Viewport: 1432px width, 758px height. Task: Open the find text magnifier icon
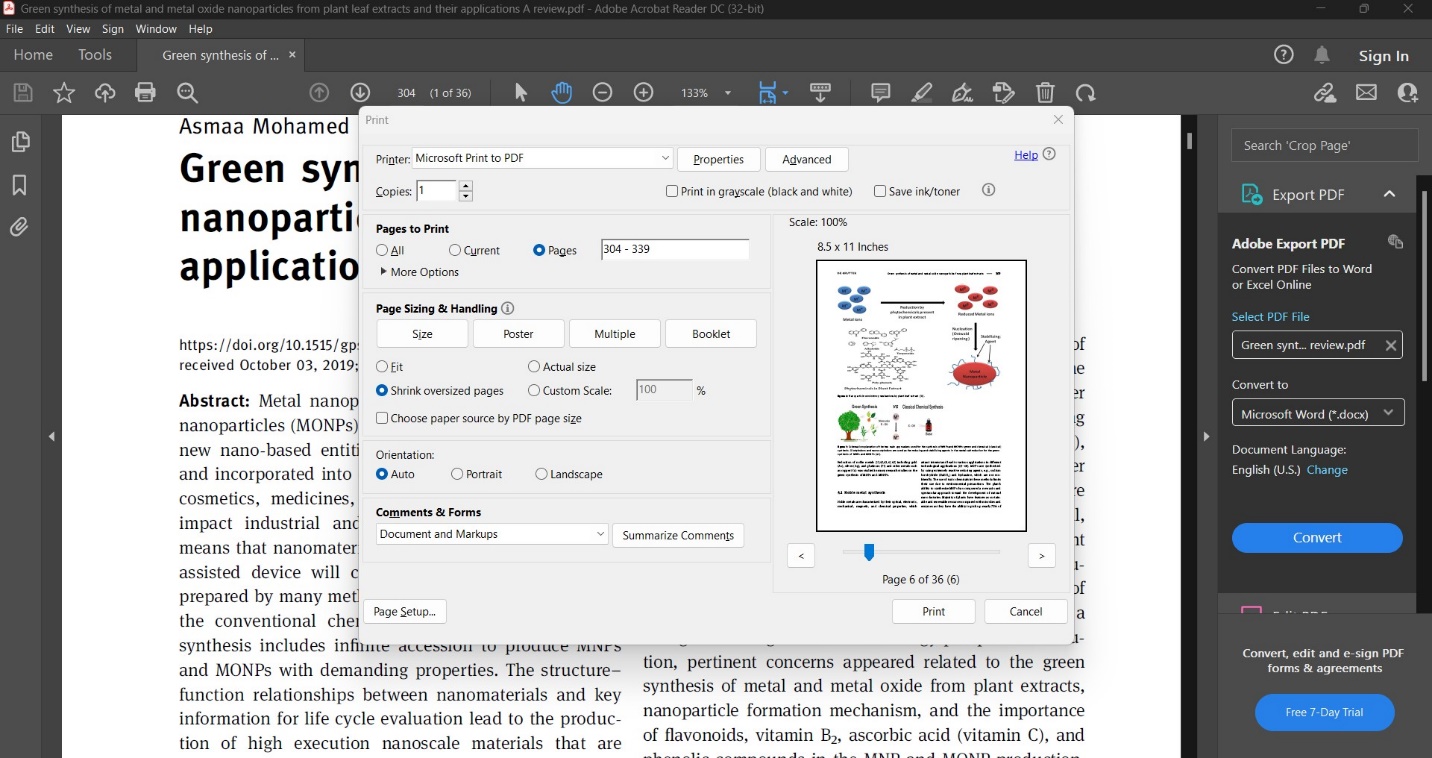pos(187,93)
